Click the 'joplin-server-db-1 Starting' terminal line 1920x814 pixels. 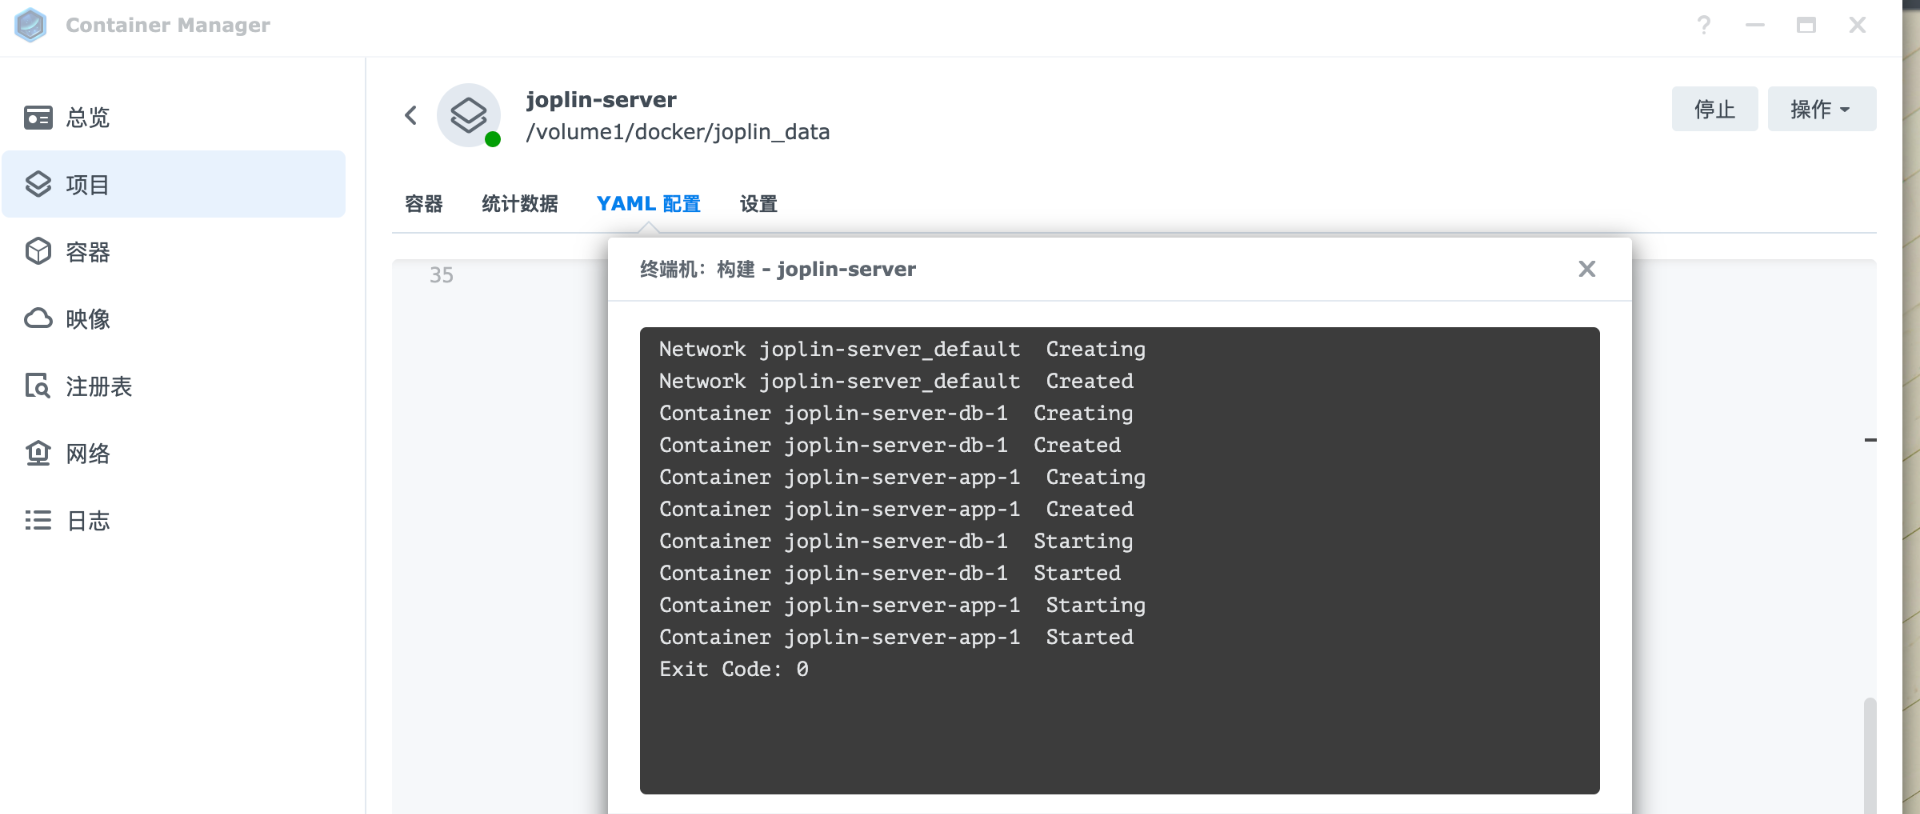point(896,541)
